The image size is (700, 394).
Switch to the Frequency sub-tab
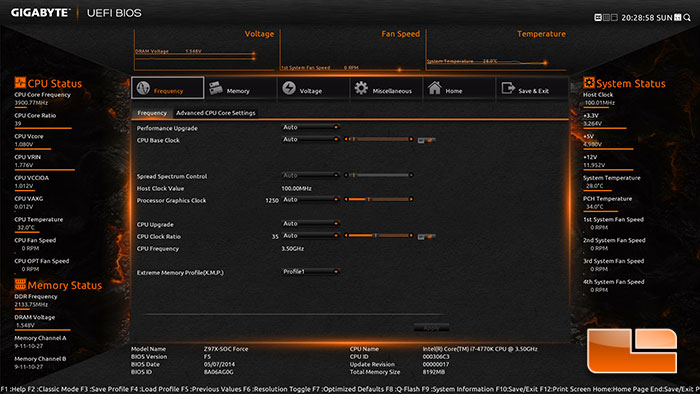tap(152, 113)
